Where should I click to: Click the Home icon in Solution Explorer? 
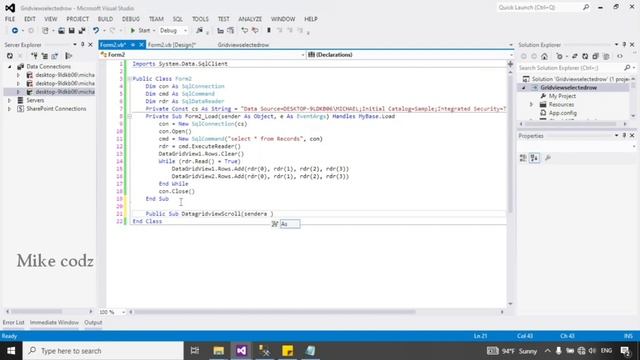click(544, 56)
